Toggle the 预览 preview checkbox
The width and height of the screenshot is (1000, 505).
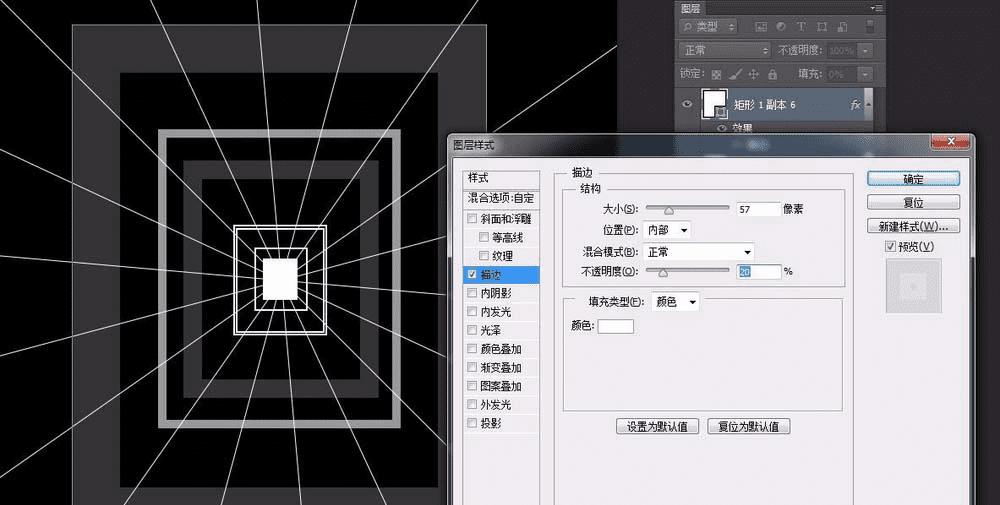[890, 247]
